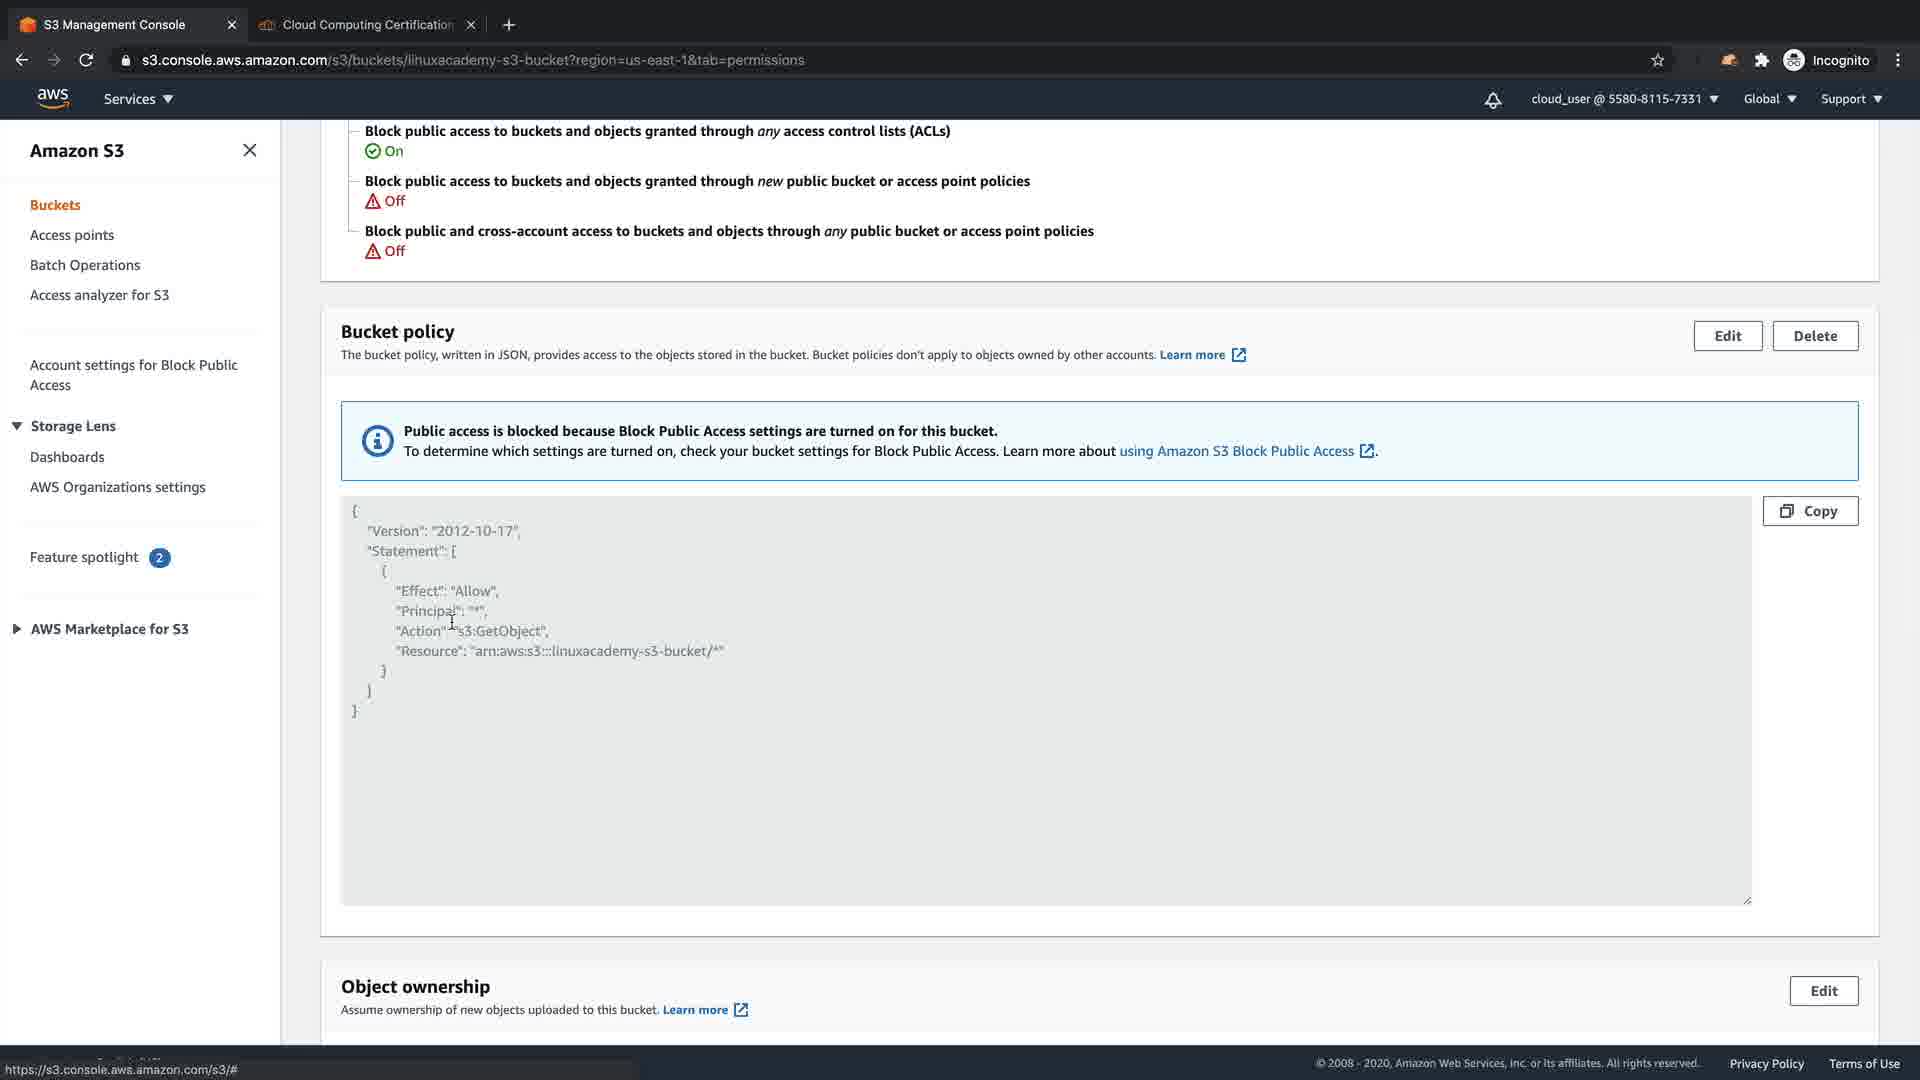Expand the Services dropdown menu

pos(138,99)
